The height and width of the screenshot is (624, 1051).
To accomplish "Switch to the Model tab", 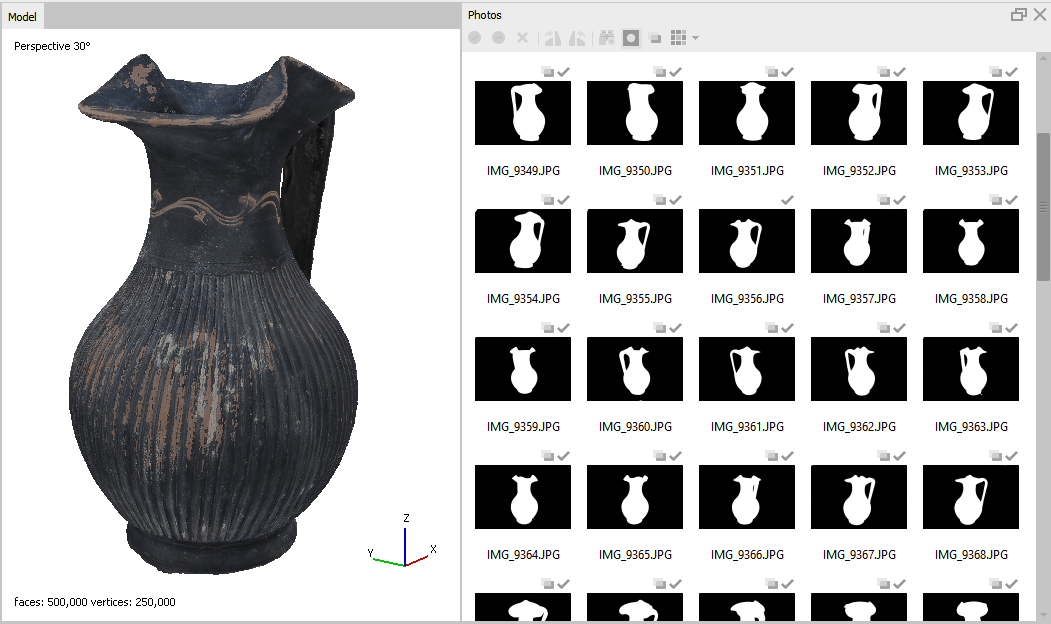I will [22, 17].
